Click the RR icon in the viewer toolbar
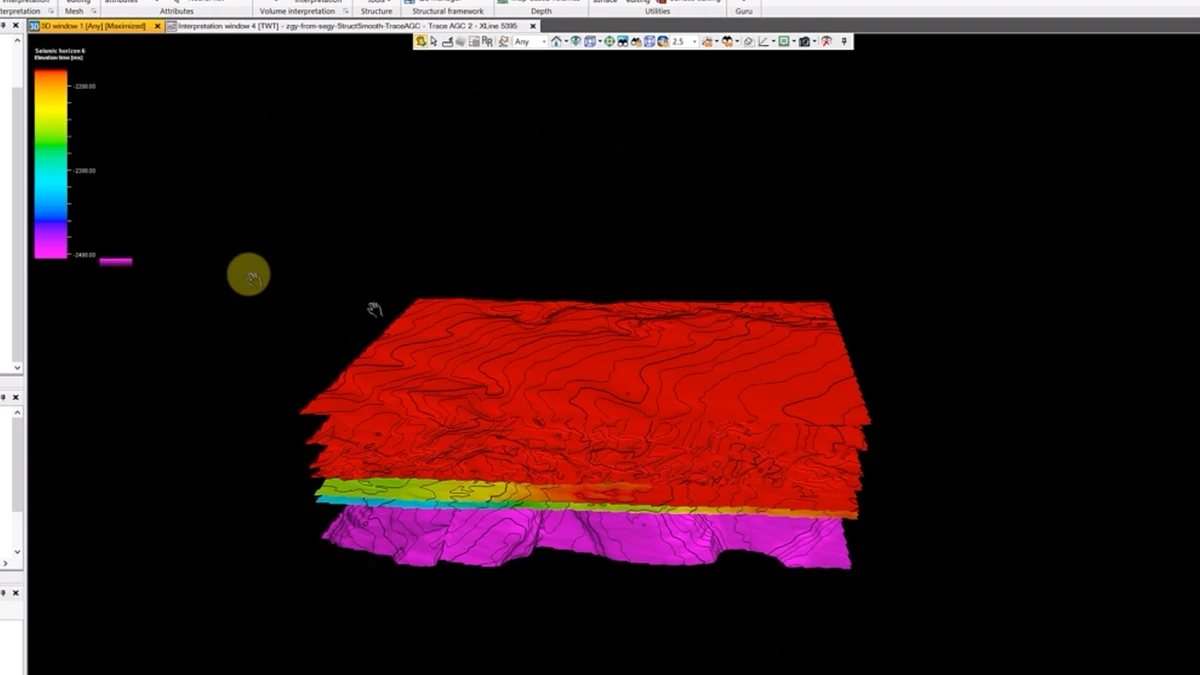The height and width of the screenshot is (675, 1200). (487, 42)
